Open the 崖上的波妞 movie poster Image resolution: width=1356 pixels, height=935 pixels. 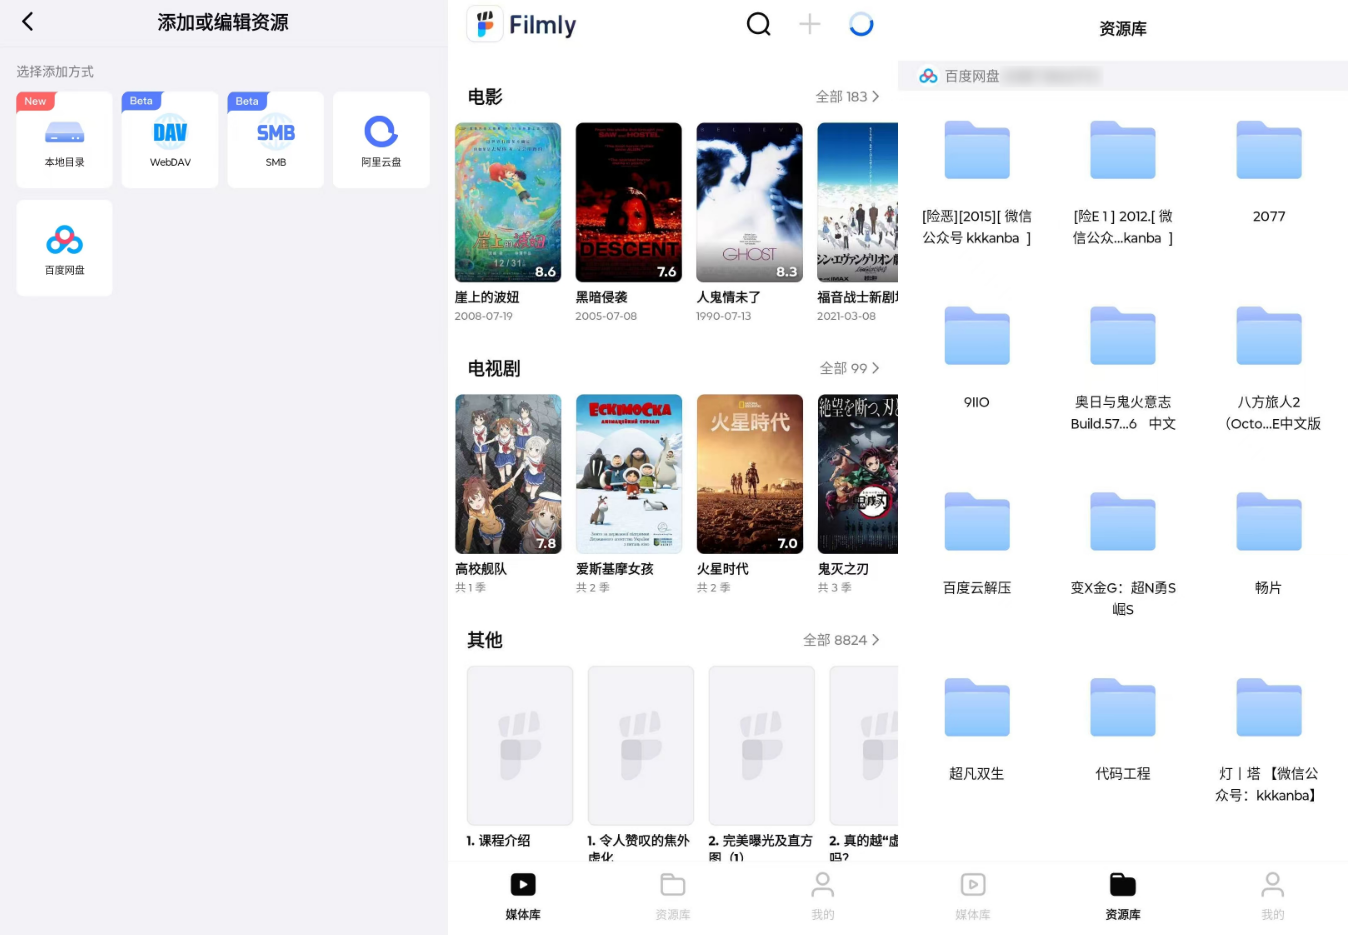[508, 203]
